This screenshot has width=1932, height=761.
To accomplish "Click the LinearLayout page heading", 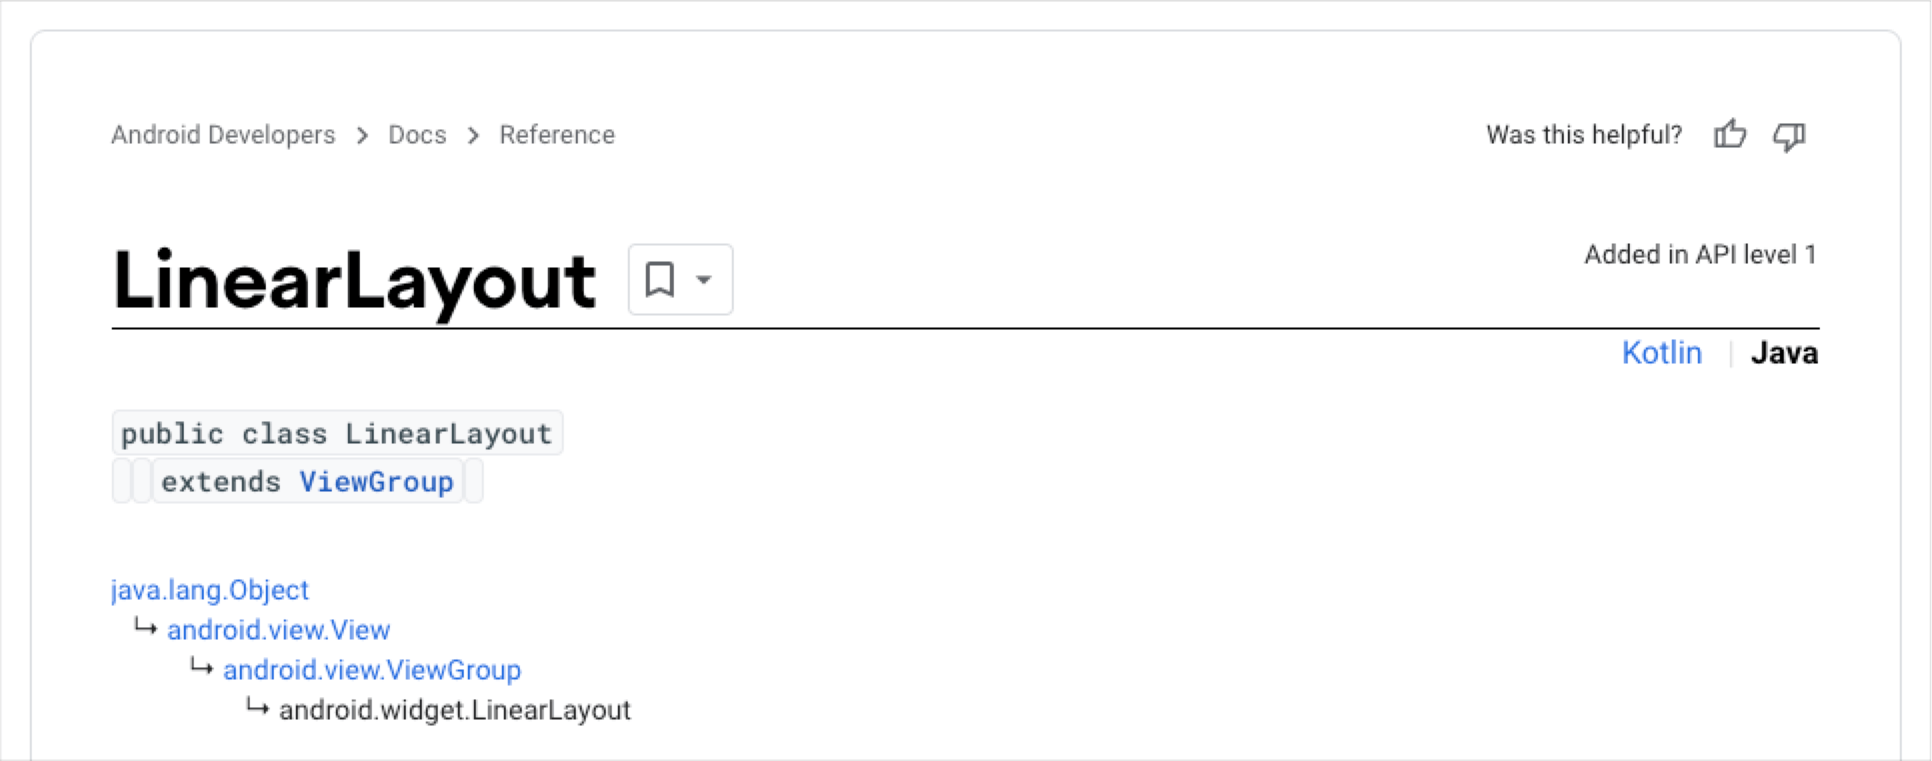I will 355,282.
